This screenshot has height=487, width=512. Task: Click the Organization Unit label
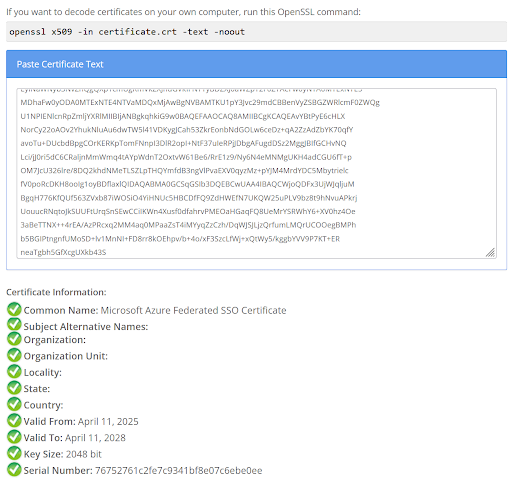66,356
